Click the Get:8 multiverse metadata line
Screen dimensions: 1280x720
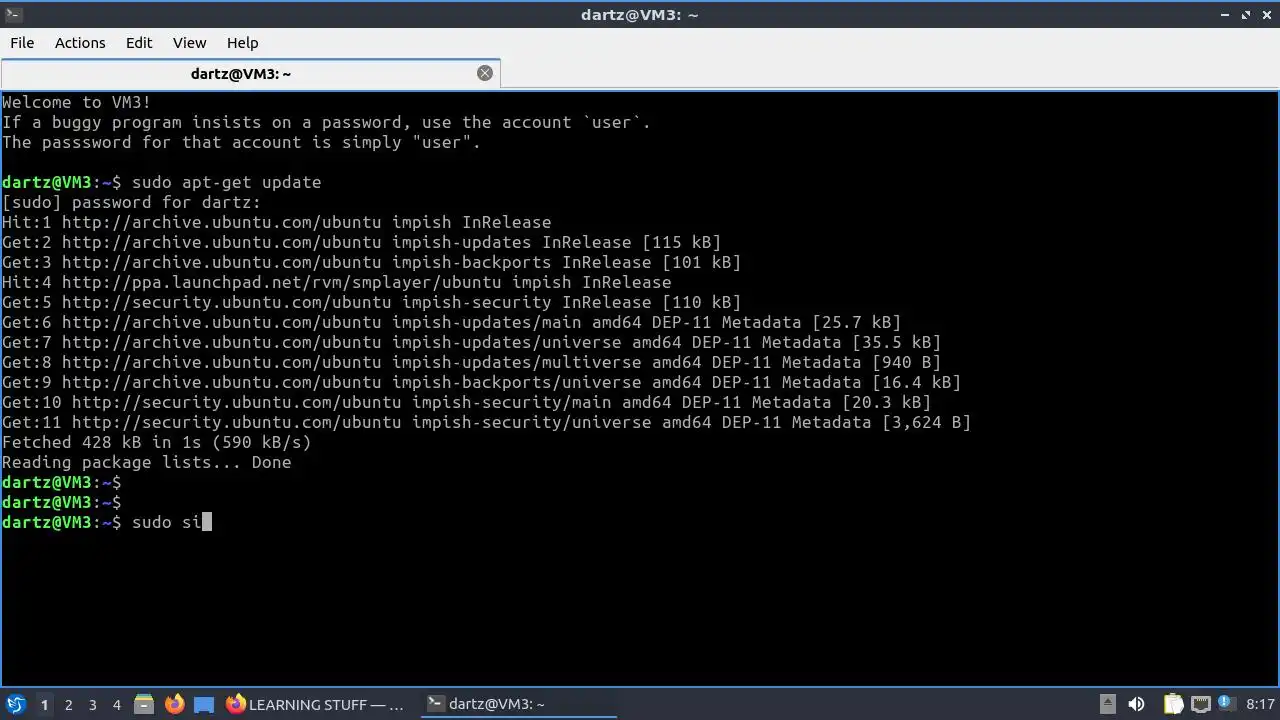point(471,362)
